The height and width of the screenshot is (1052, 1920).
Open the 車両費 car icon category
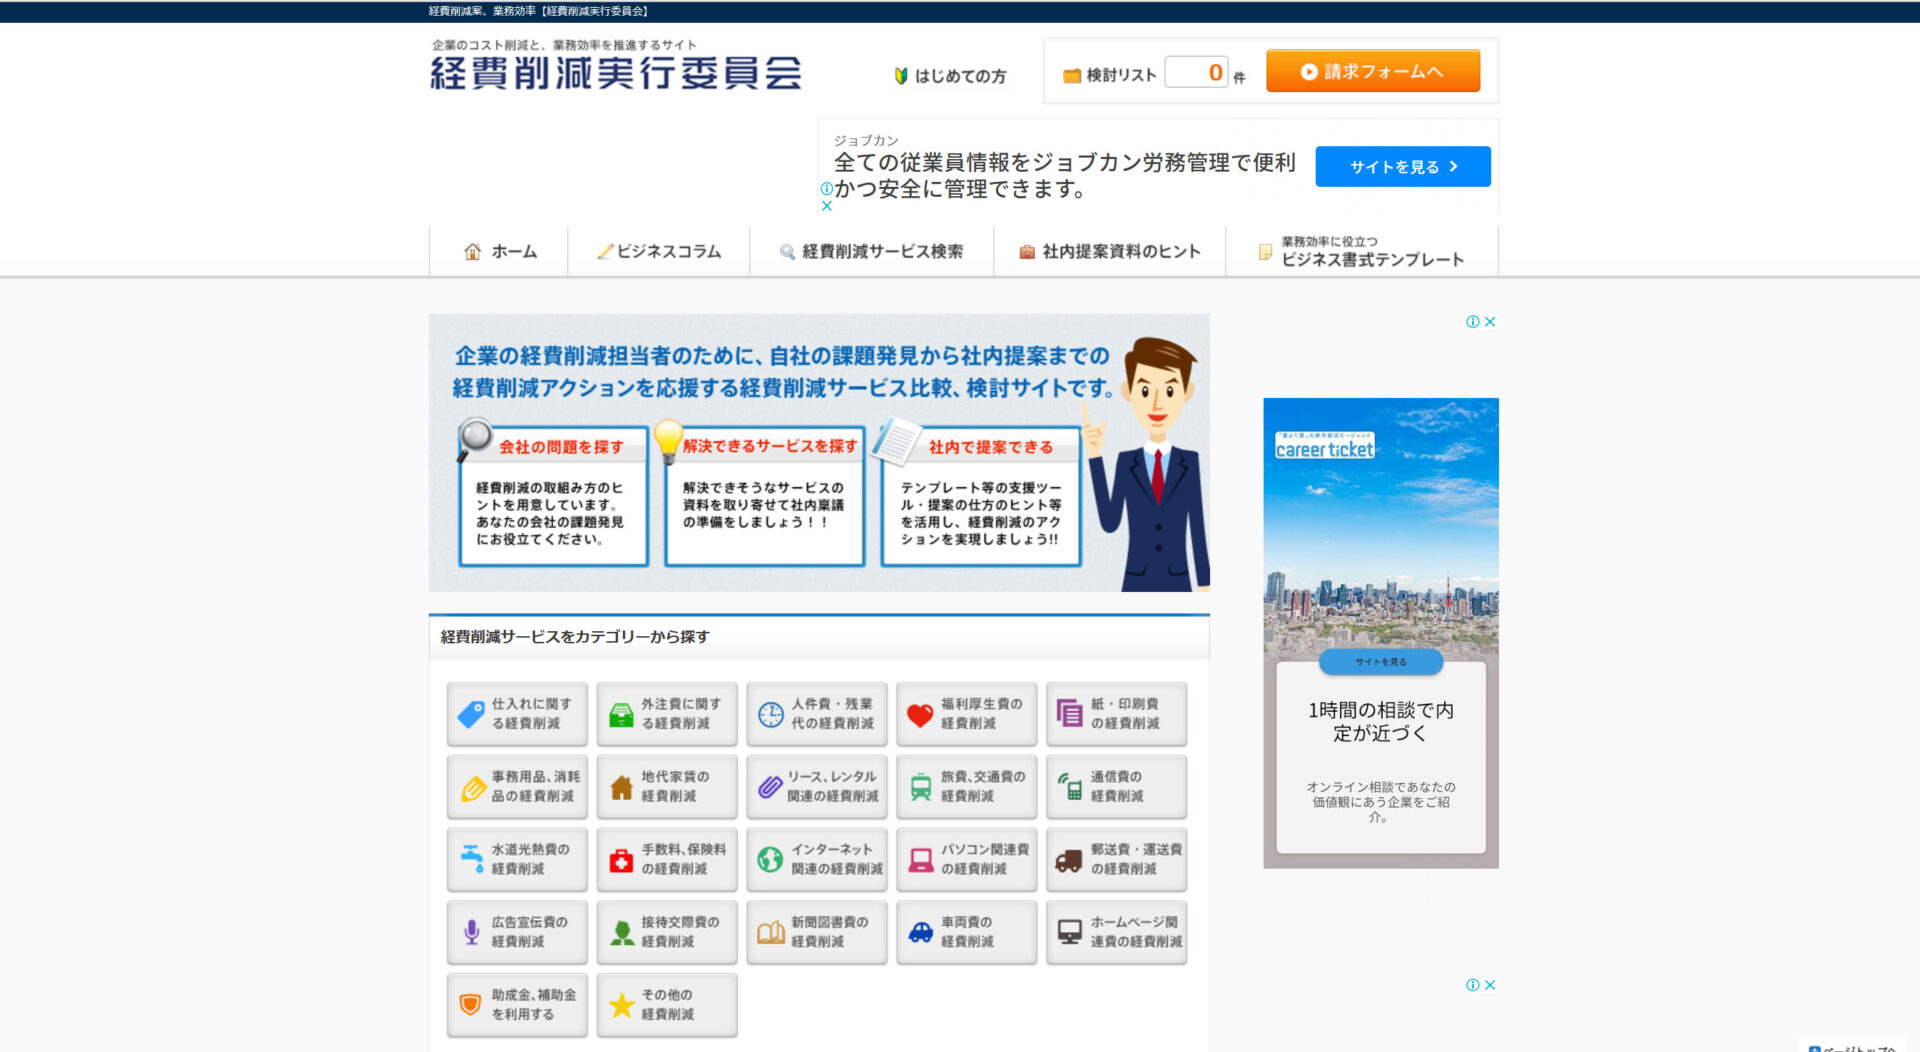pos(919,932)
